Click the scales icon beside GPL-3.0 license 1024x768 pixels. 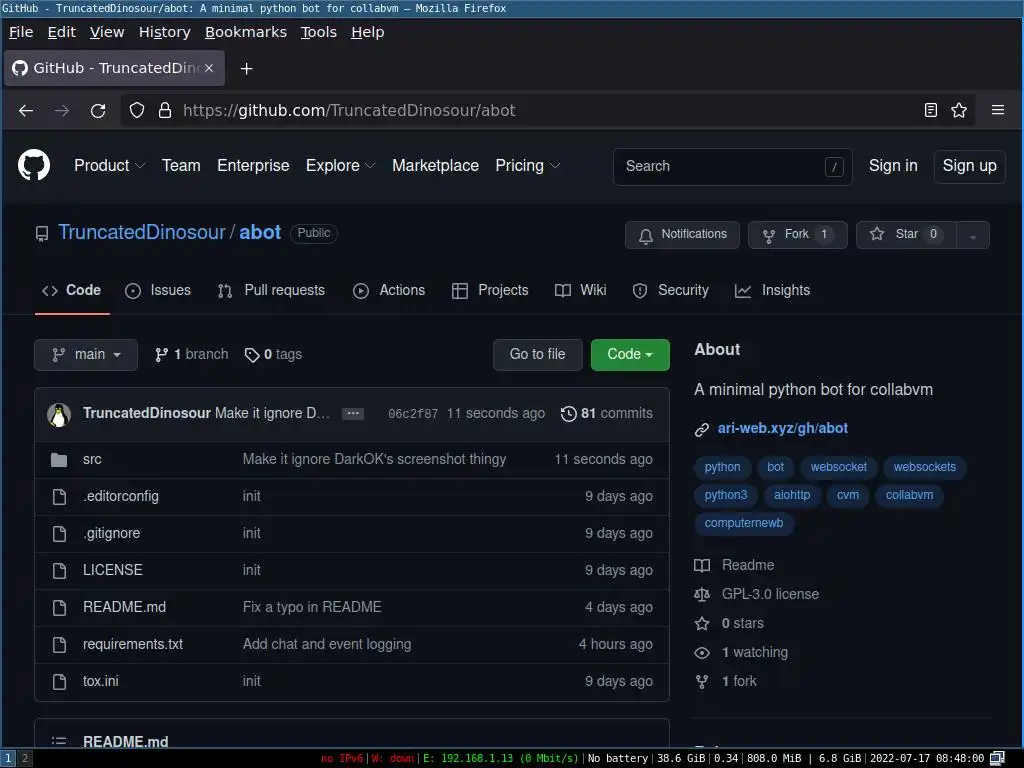(x=702, y=594)
